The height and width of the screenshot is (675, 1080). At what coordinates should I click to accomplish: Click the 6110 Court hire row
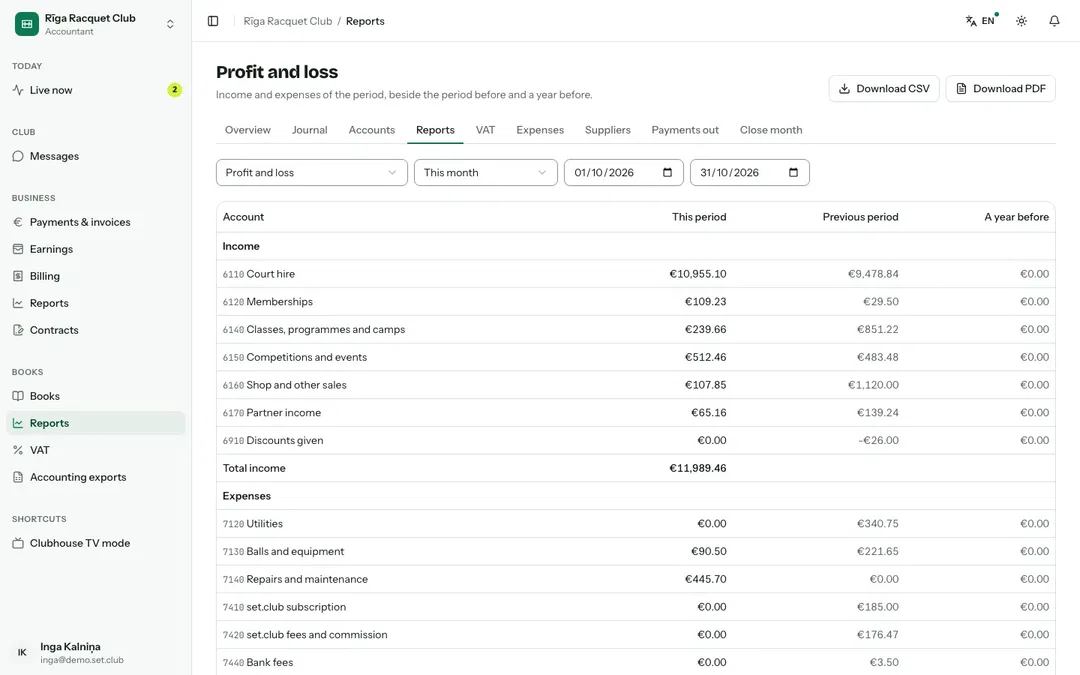(636, 274)
